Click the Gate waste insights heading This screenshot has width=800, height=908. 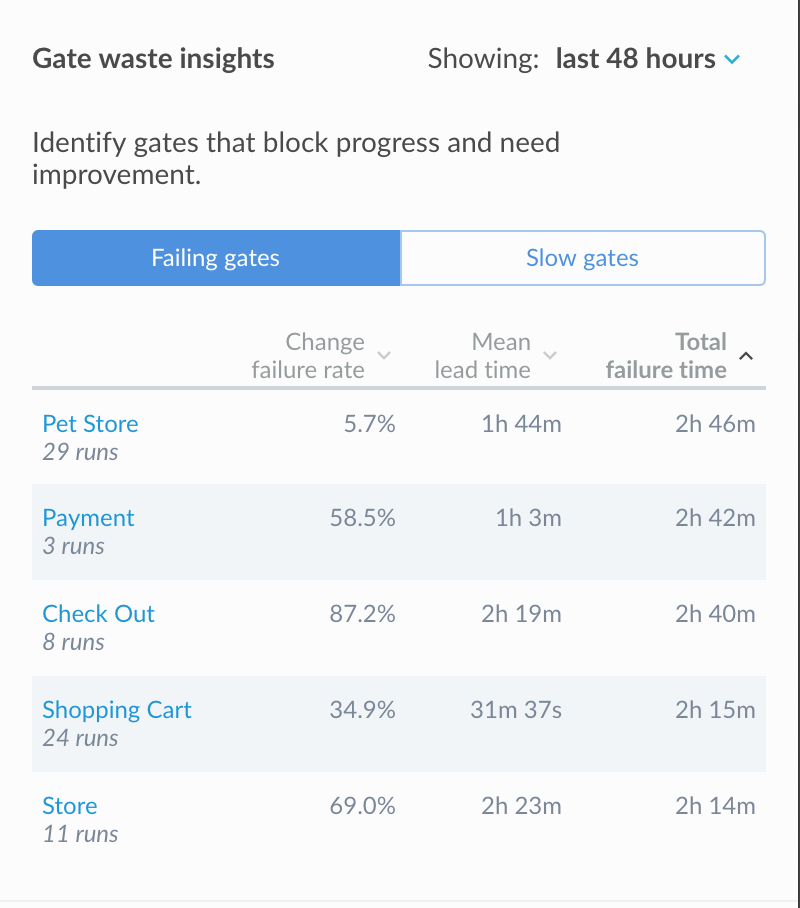(153, 59)
